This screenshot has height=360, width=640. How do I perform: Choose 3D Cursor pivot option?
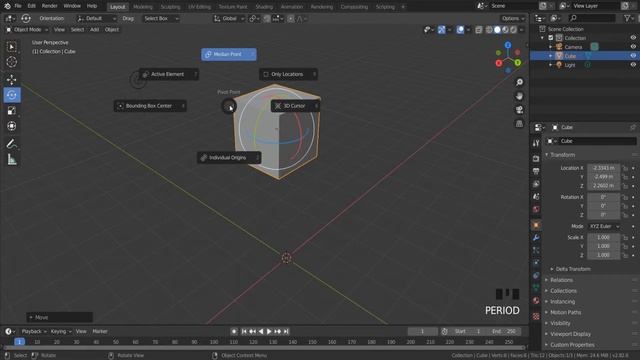(296, 106)
